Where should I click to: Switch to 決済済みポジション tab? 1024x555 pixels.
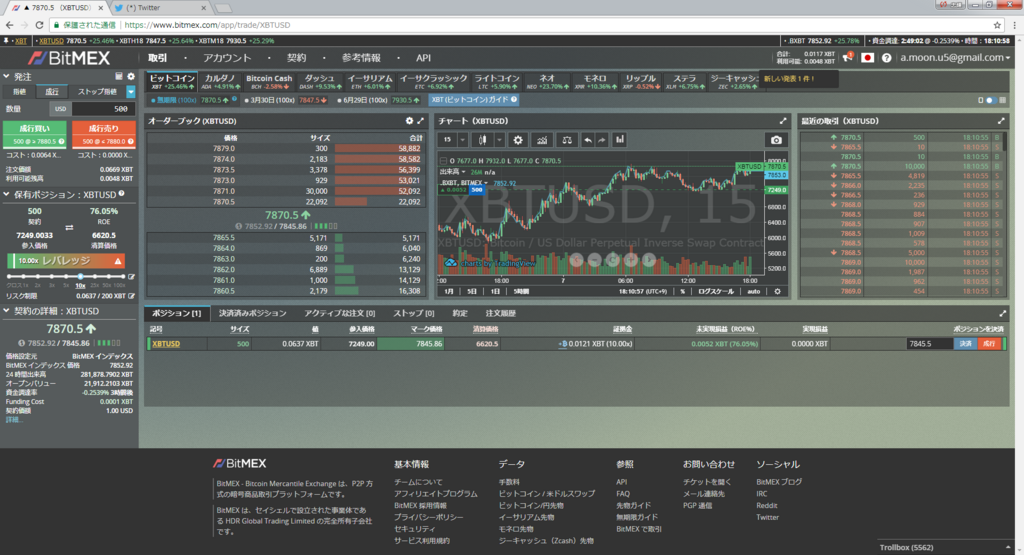[x=252, y=313]
